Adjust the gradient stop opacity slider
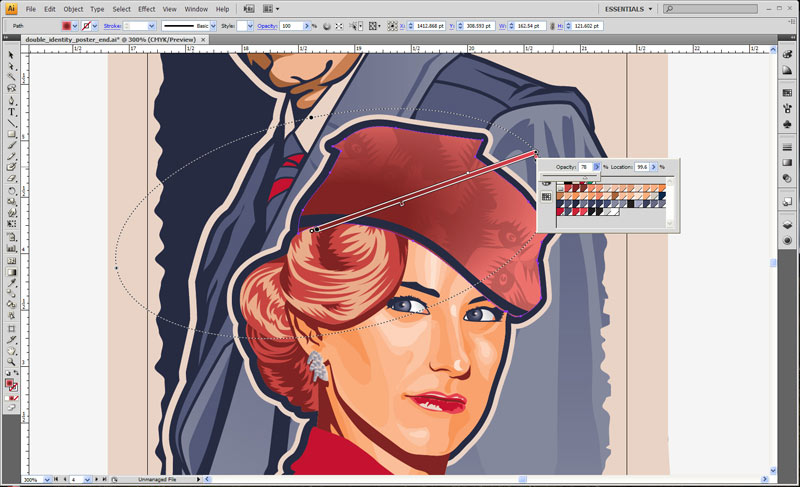The image size is (800, 487). click(x=585, y=177)
